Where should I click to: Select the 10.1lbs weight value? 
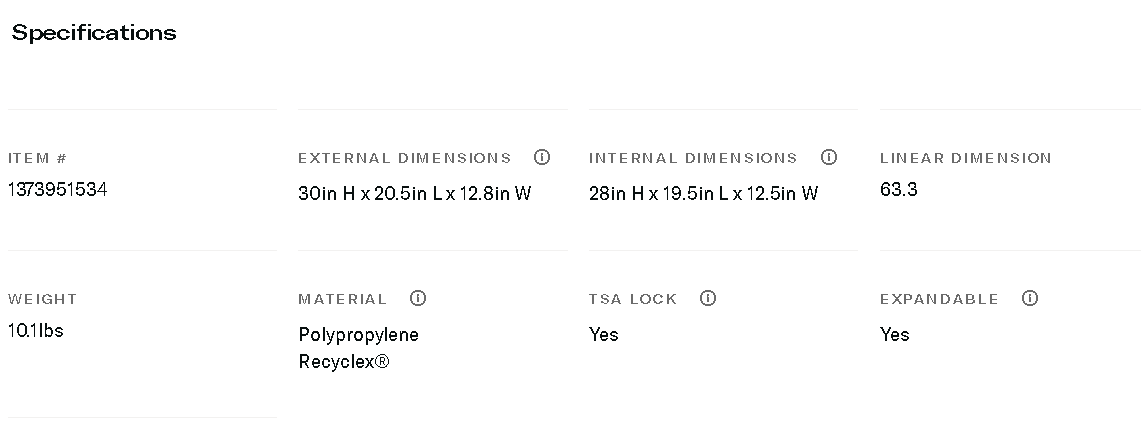pyautogui.click(x=35, y=331)
